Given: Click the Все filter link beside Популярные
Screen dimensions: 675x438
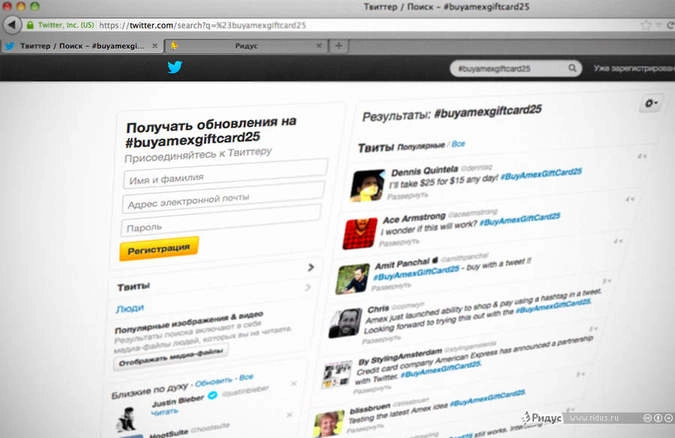Looking at the screenshot, I should click(458, 145).
